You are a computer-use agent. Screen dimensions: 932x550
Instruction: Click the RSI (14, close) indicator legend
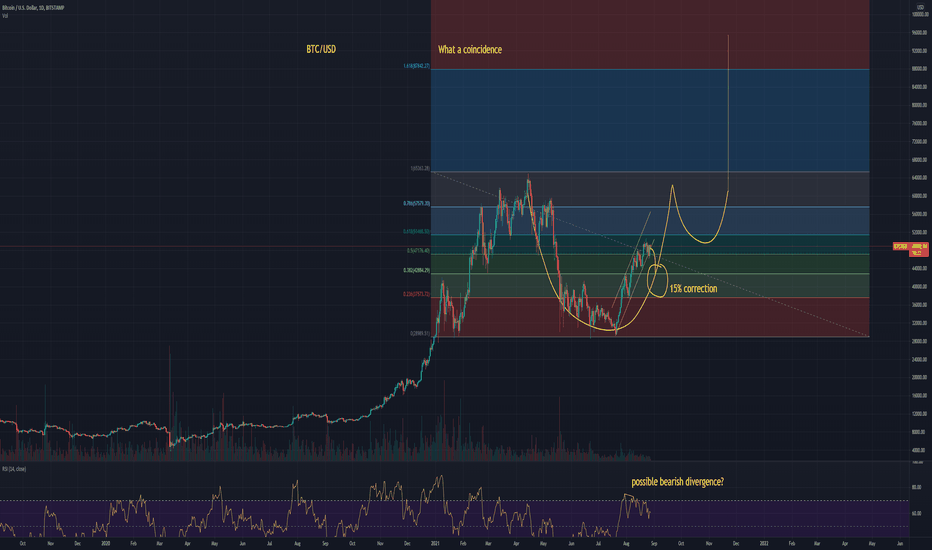click(14, 469)
